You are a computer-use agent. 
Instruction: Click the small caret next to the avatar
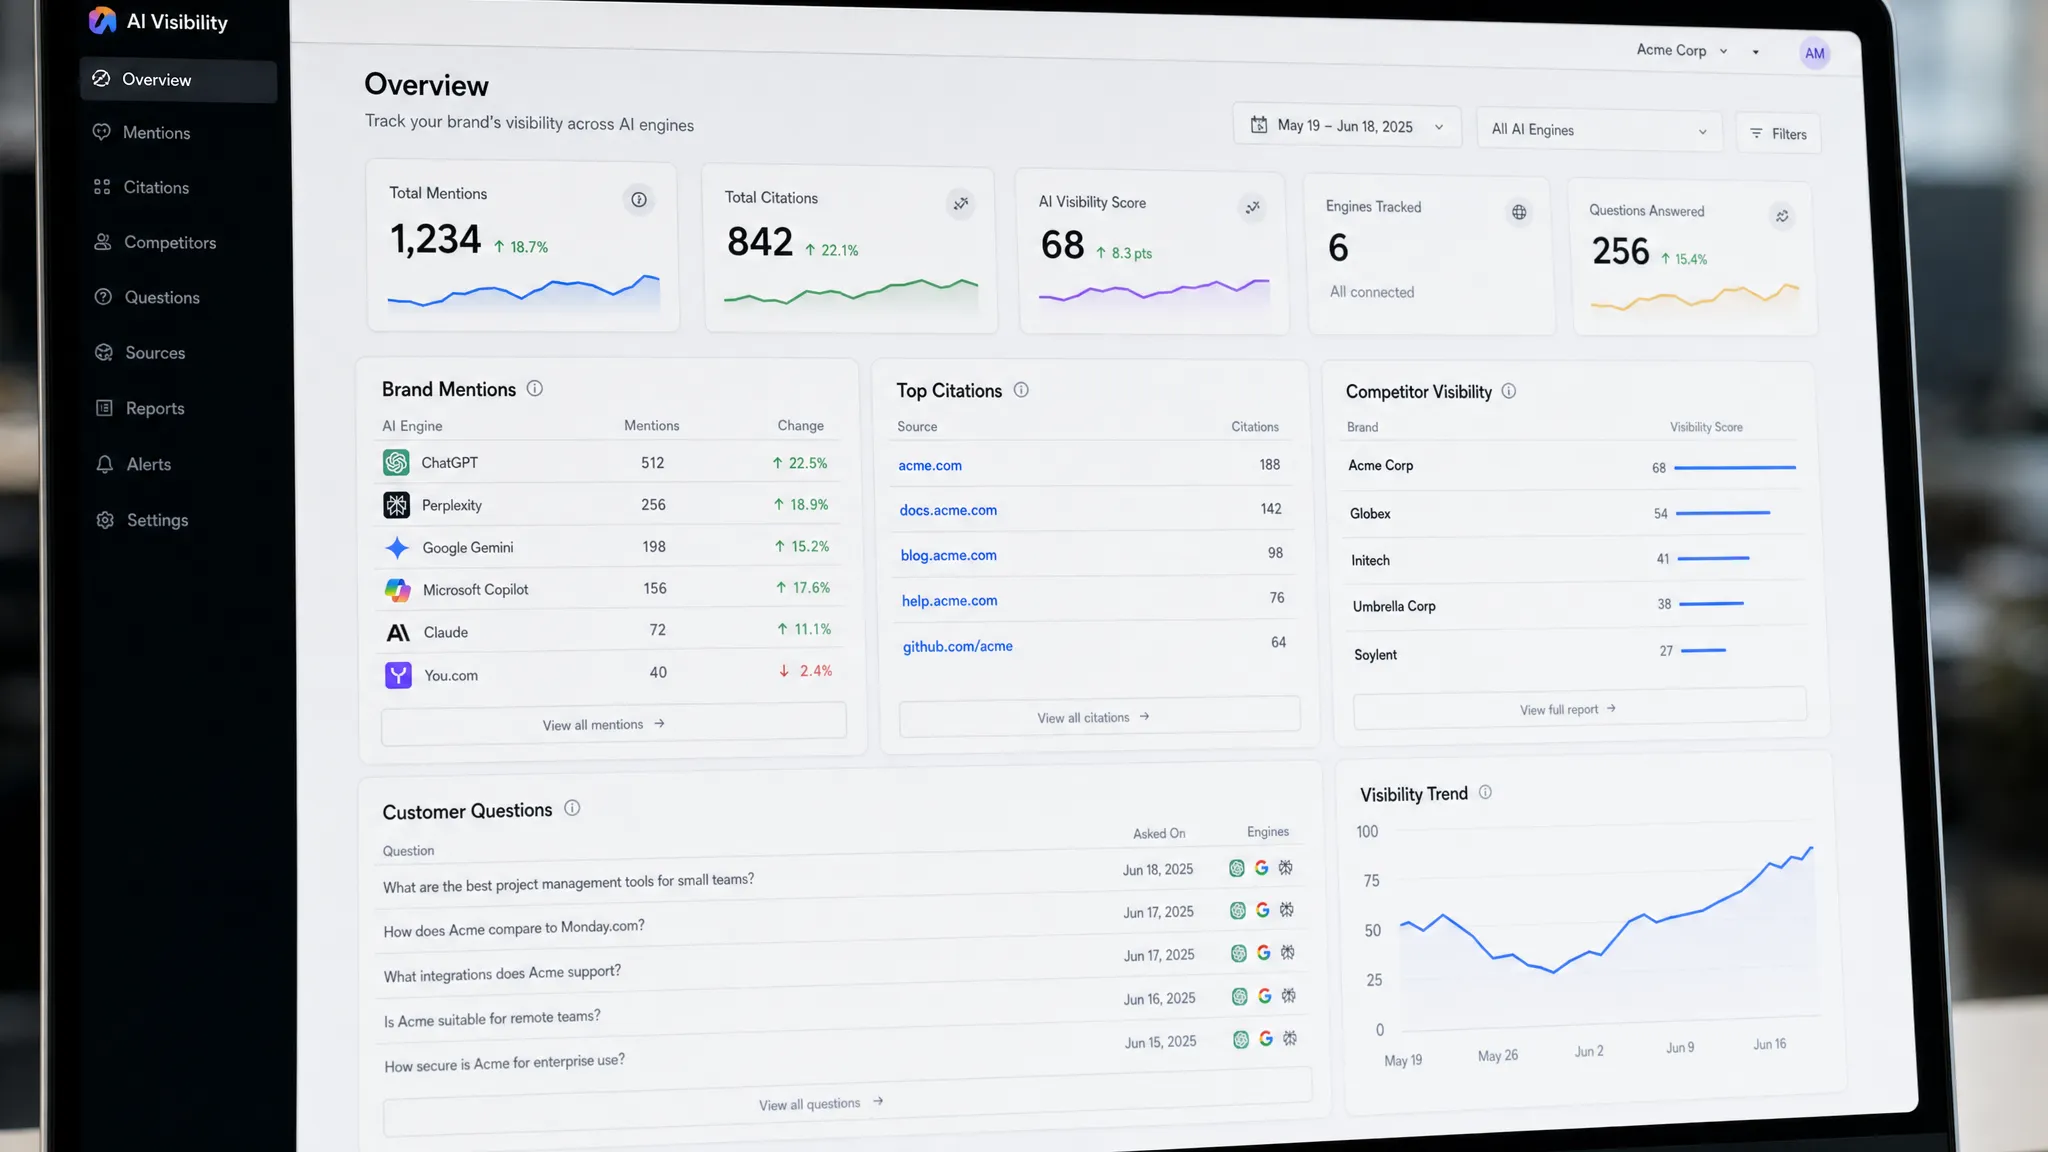click(x=1755, y=52)
